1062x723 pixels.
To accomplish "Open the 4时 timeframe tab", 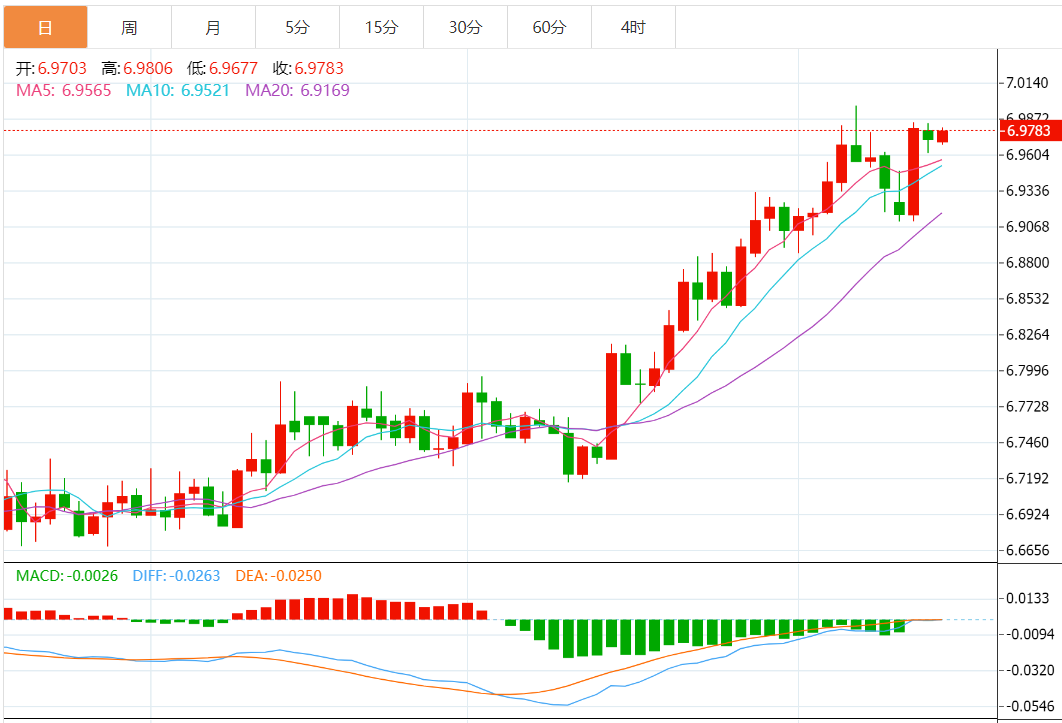I will coord(633,27).
